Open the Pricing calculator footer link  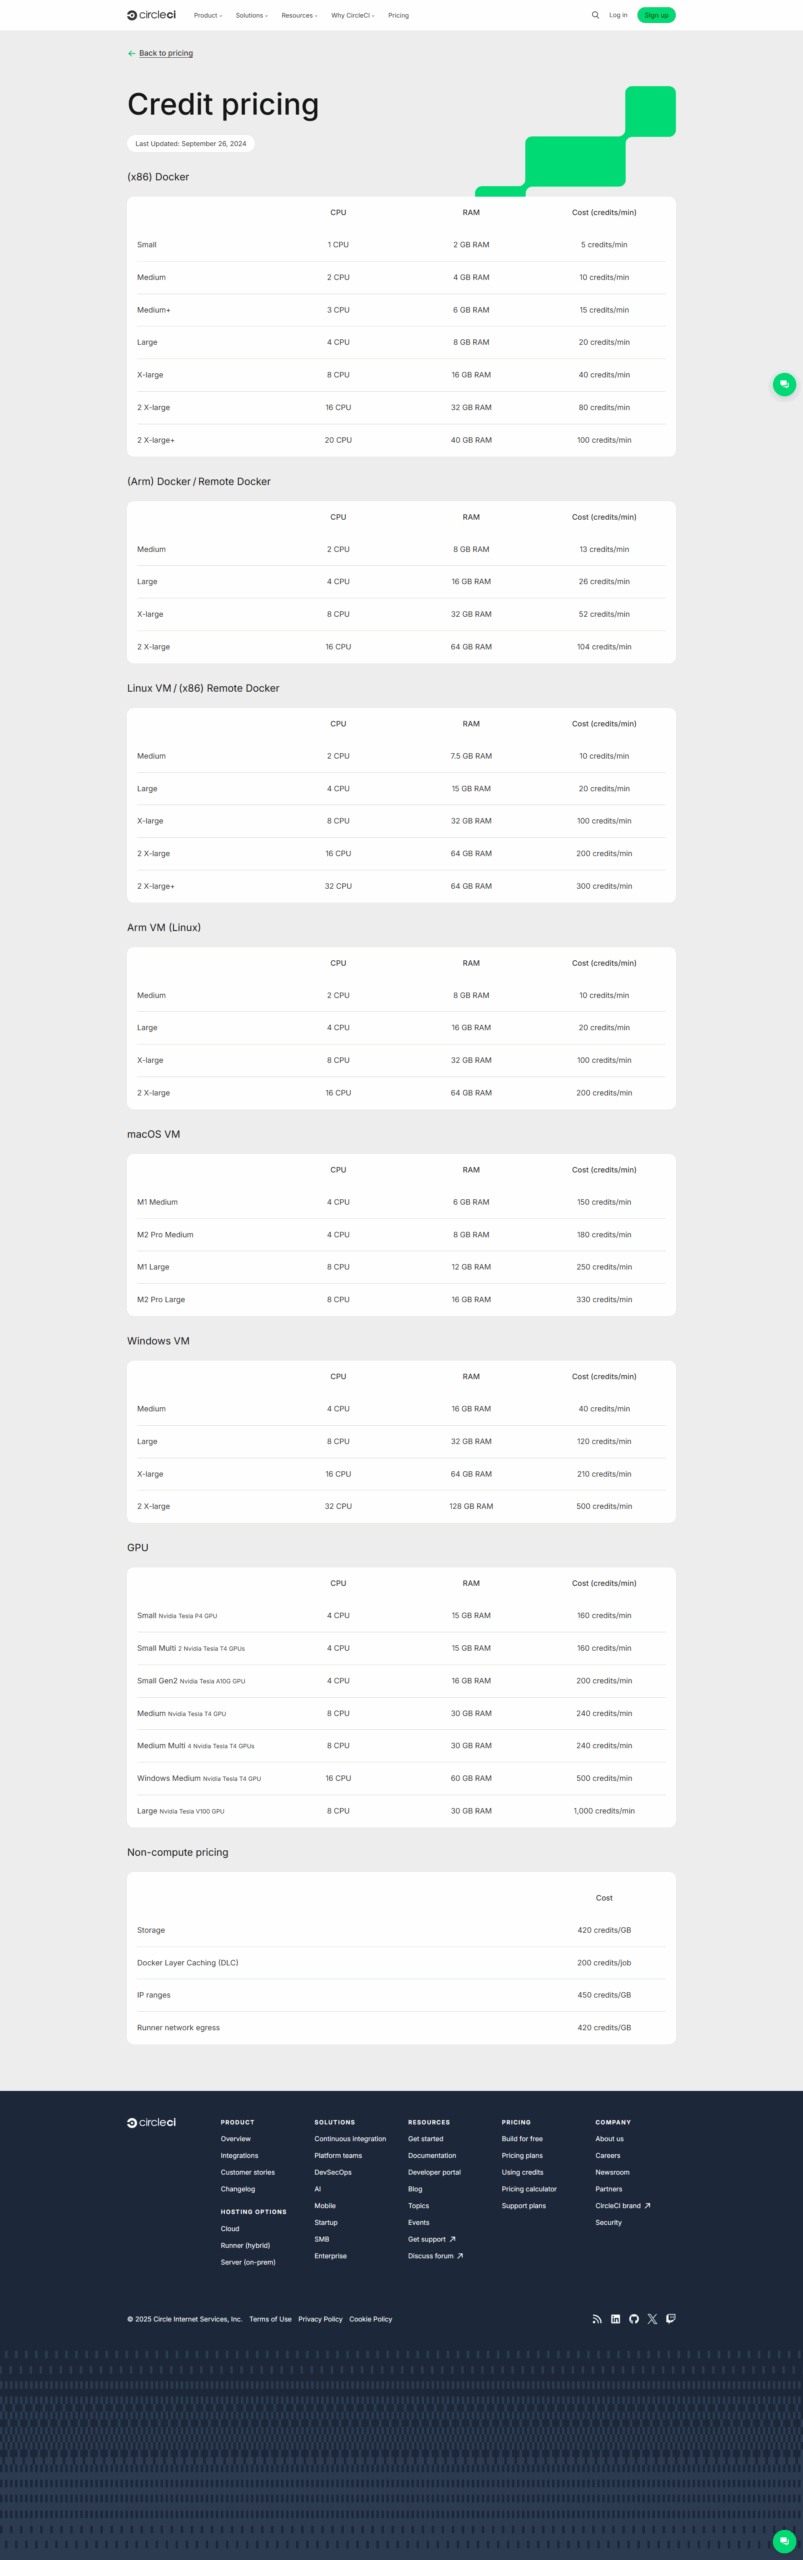[529, 2189]
